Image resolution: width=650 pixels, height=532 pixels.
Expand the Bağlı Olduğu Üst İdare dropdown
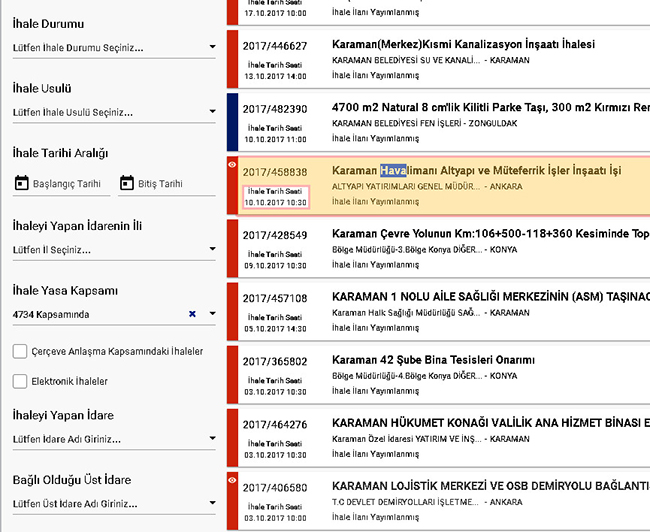pyautogui.click(x=212, y=503)
